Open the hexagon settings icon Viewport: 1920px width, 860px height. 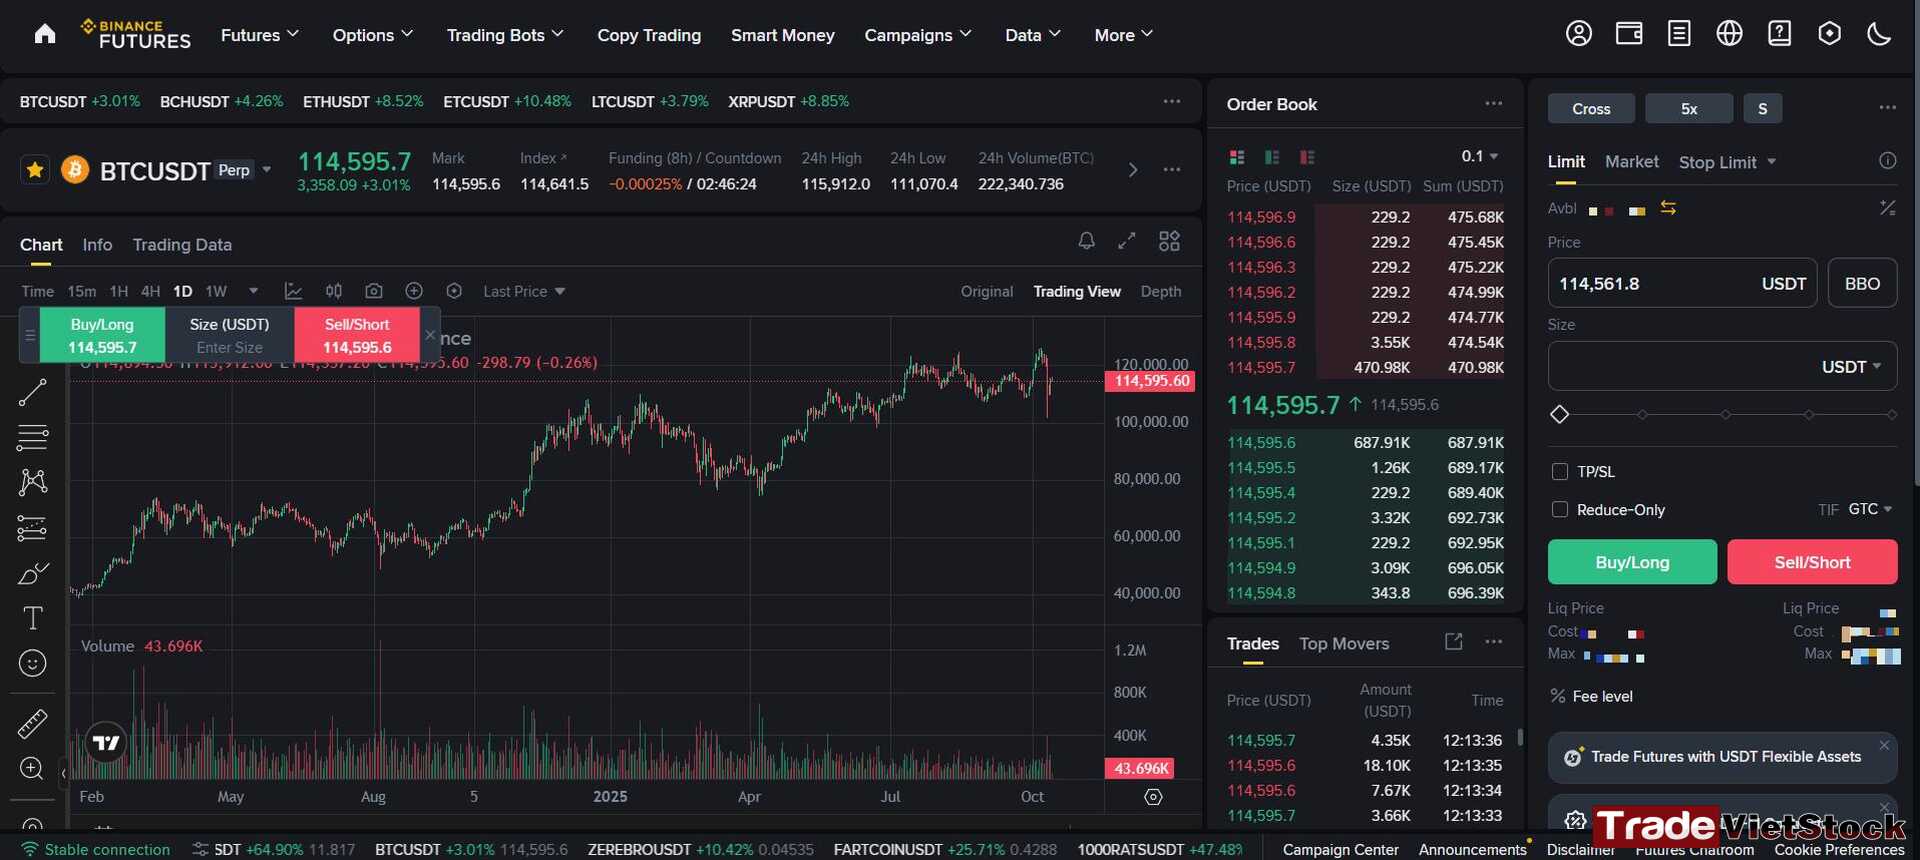click(1829, 34)
